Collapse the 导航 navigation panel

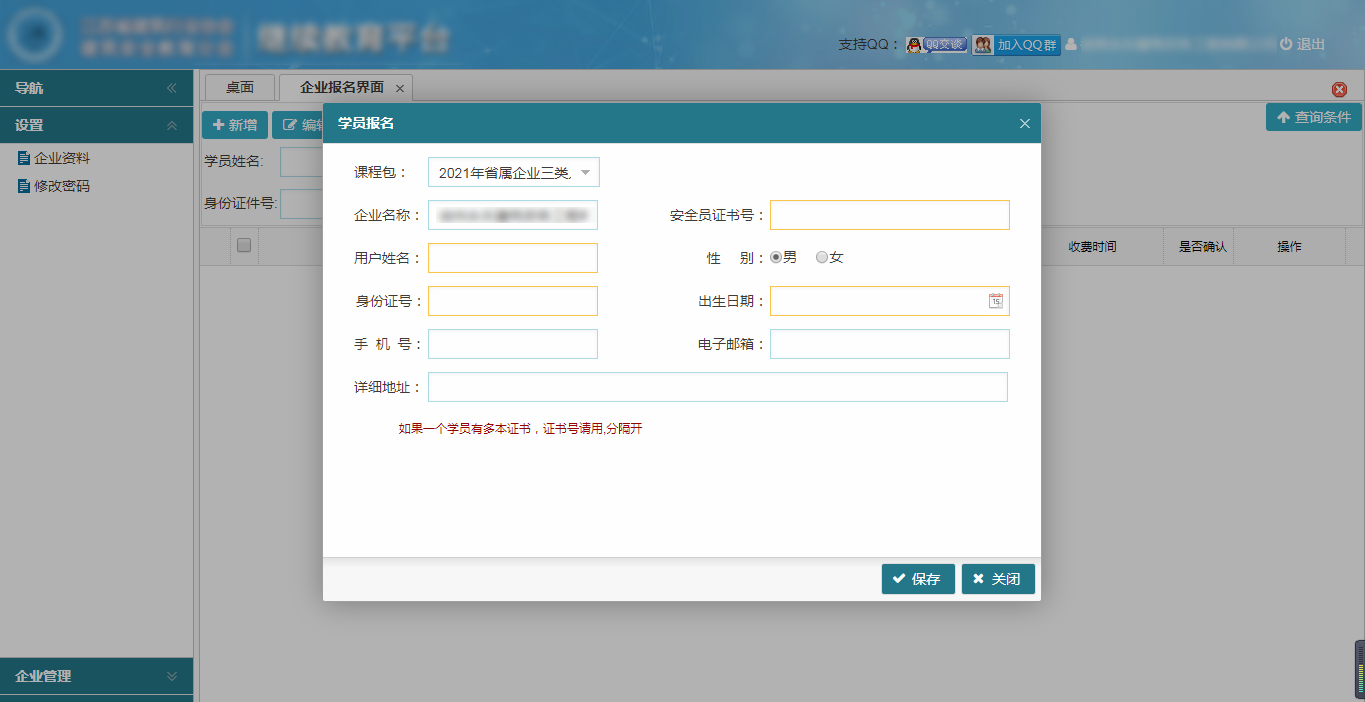[171, 88]
